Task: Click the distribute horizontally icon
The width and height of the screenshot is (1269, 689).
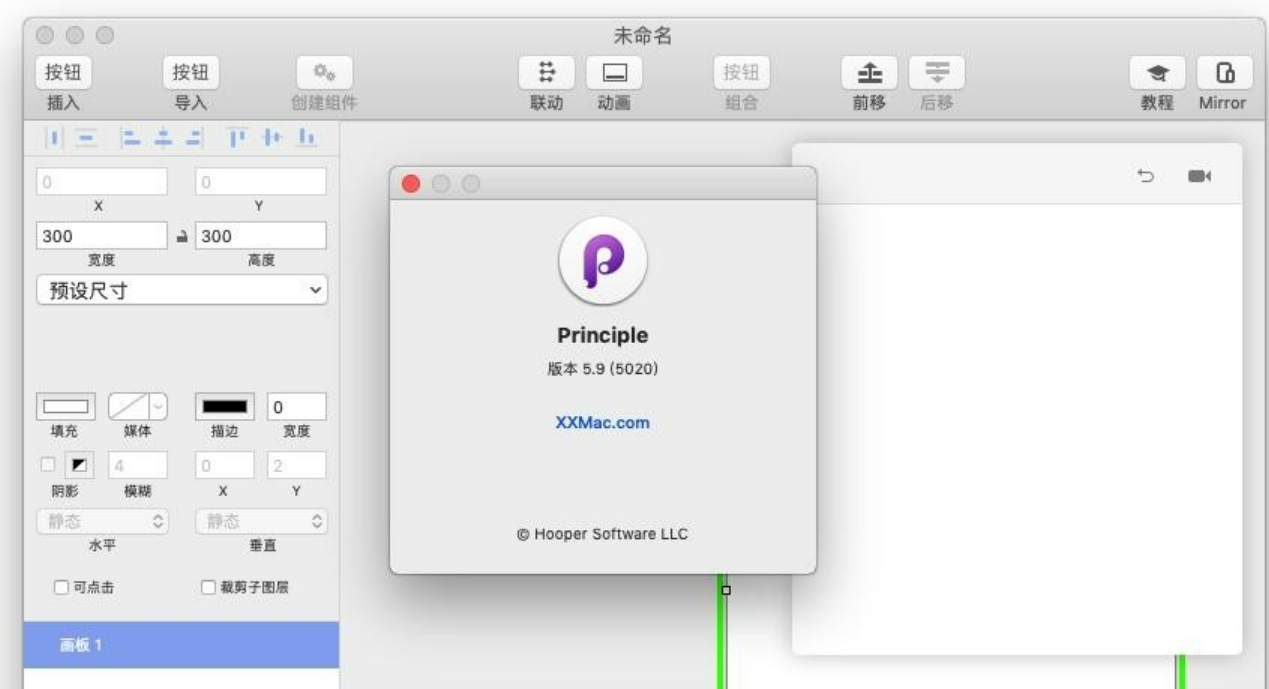Action: point(56,137)
